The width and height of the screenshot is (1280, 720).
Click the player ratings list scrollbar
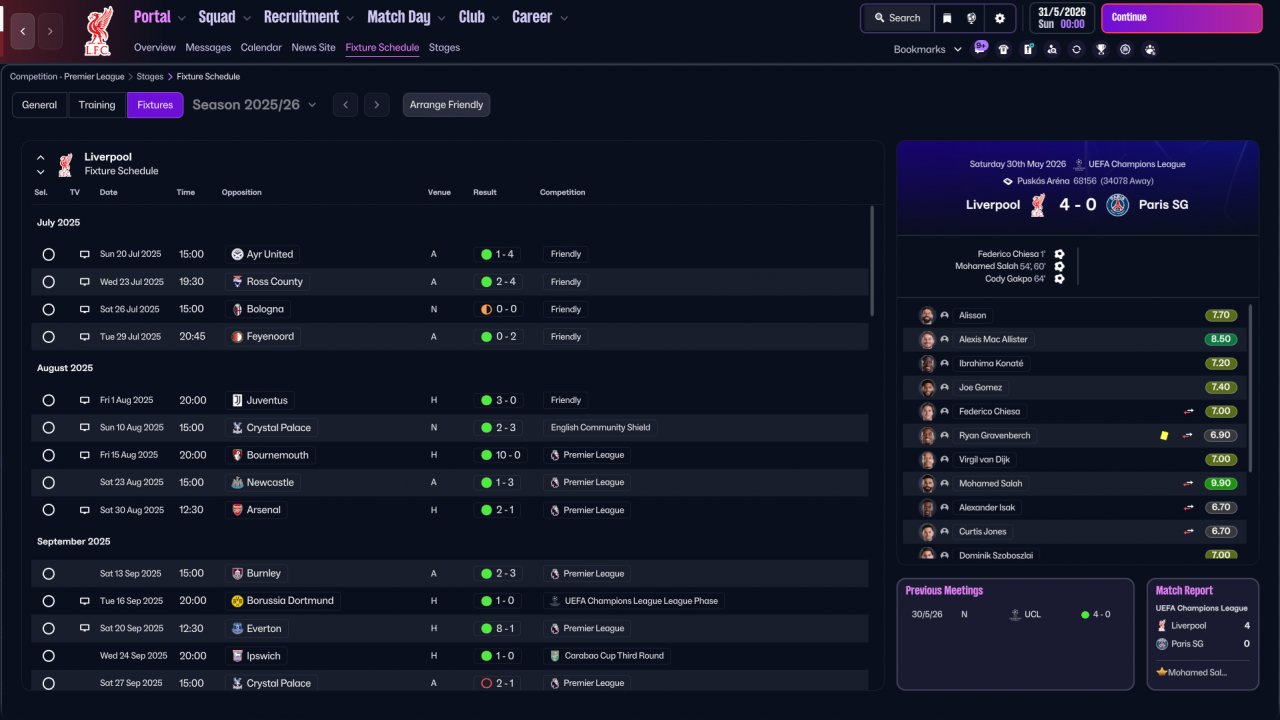point(1250,388)
